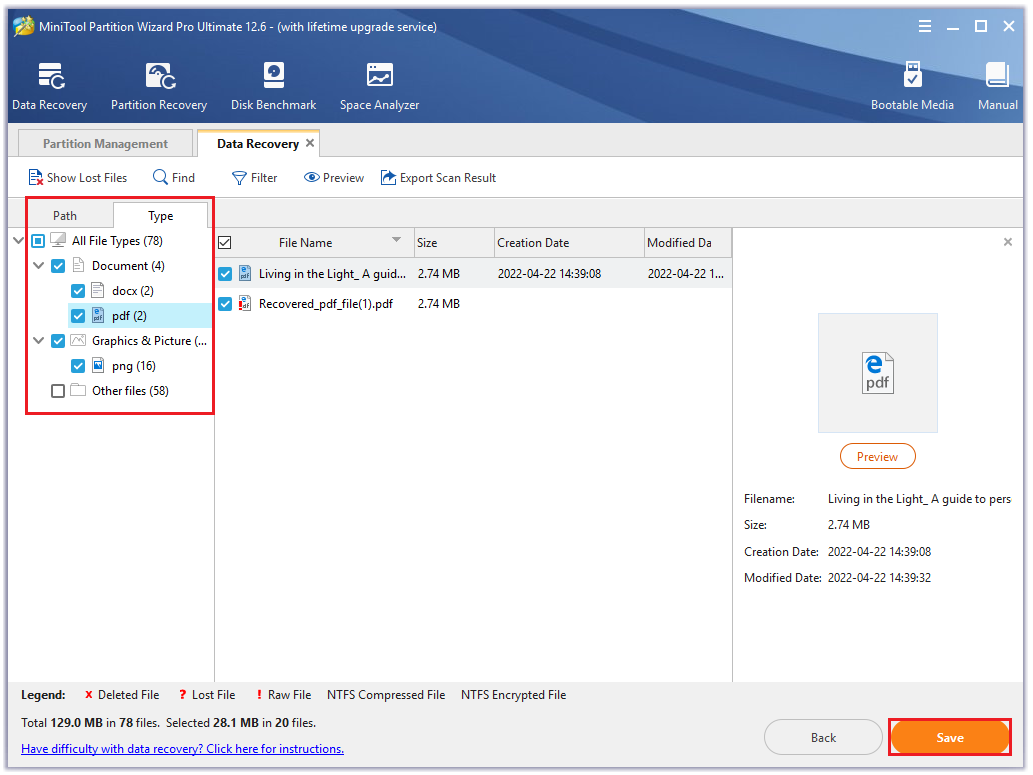
Task: Sort by the Modified Date column
Action: [688, 243]
